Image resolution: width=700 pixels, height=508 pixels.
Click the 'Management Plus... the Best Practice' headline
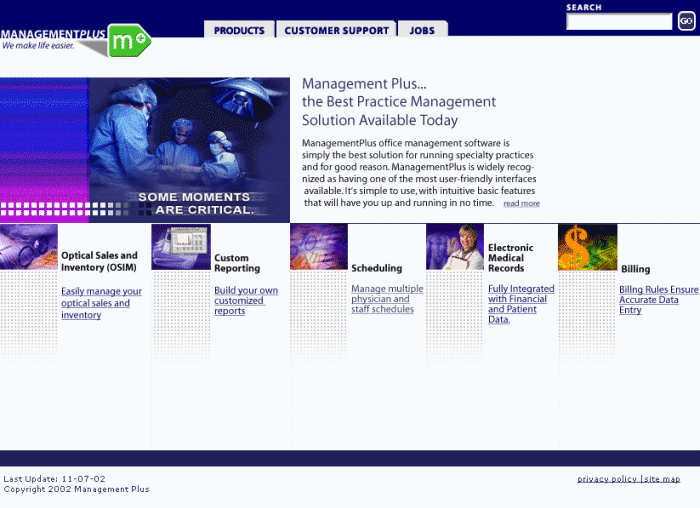(399, 102)
